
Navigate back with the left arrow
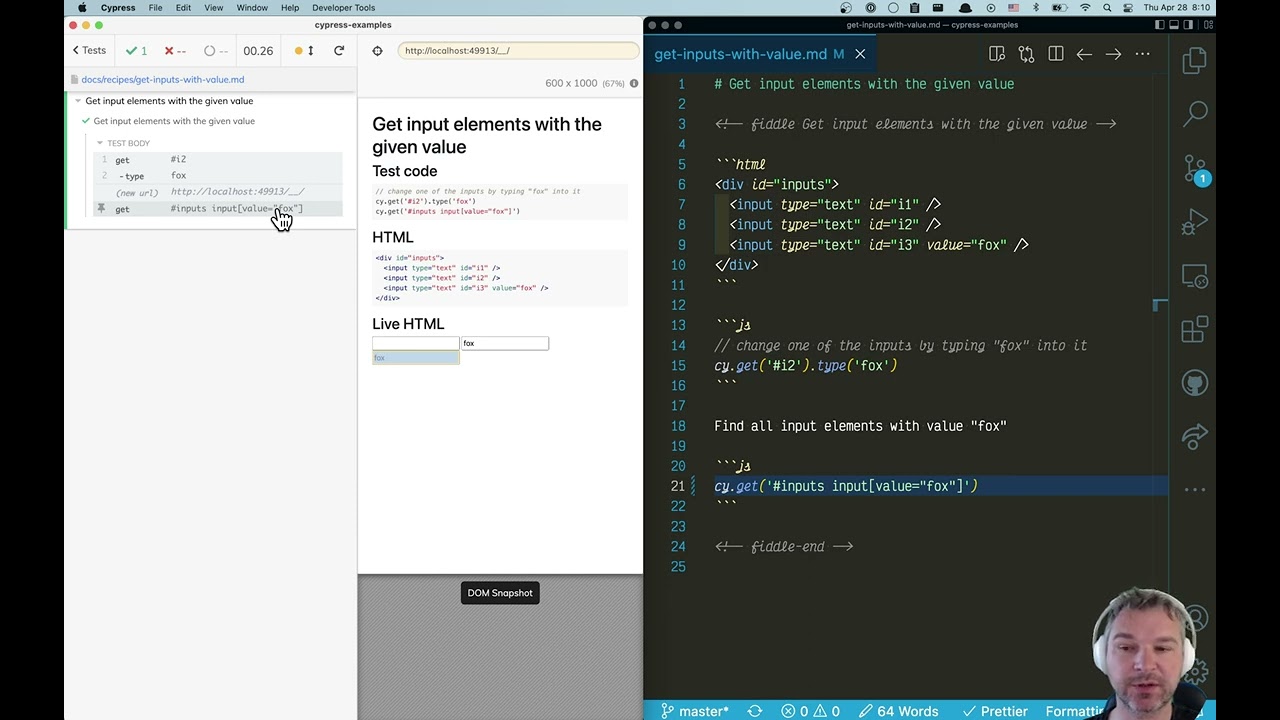tap(1084, 54)
